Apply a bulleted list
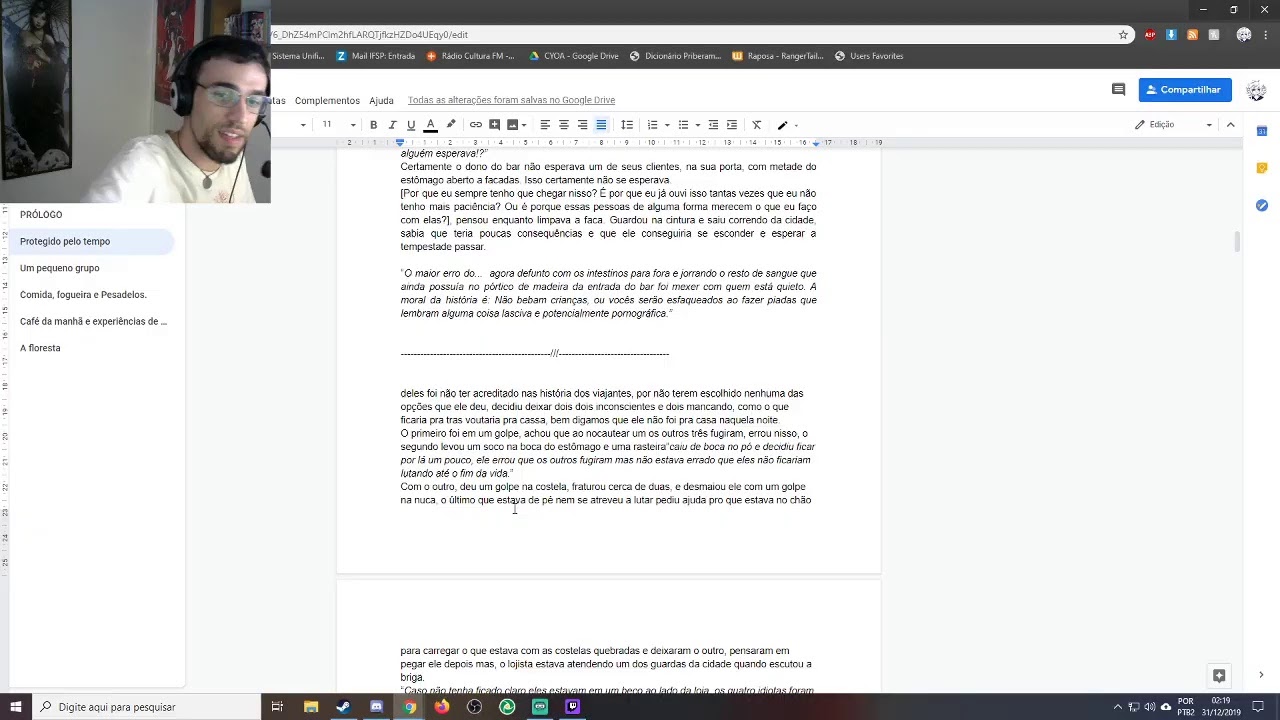This screenshot has height=720, width=1280. pyautogui.click(x=683, y=125)
